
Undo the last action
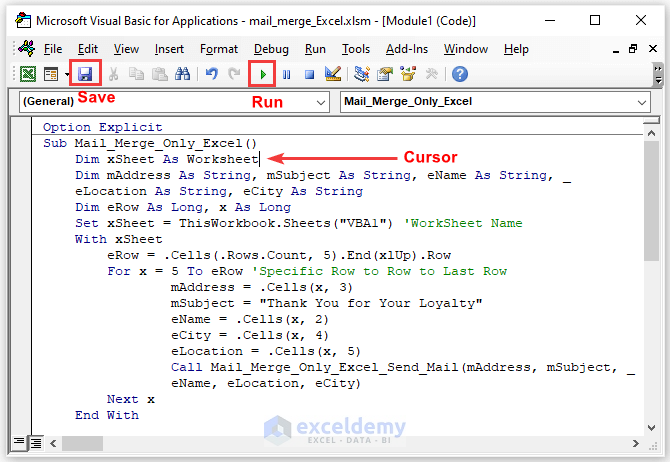(212, 74)
